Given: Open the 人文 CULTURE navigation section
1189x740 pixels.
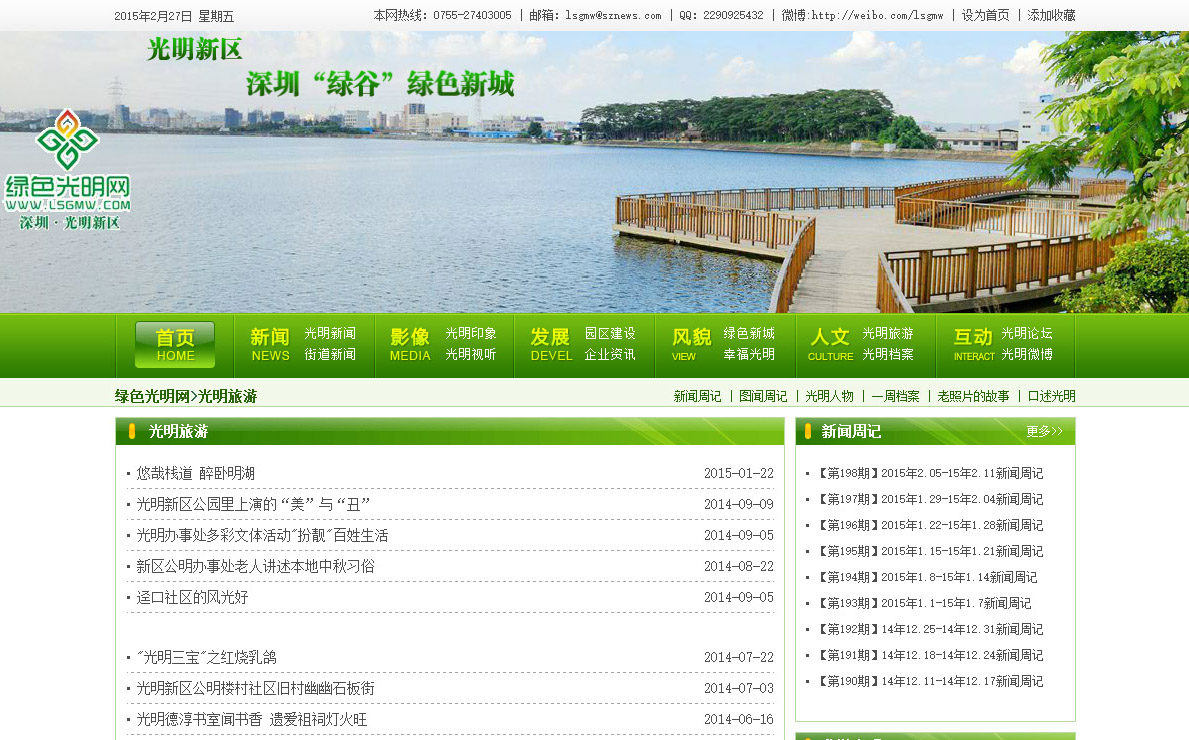Looking at the screenshot, I should [x=830, y=345].
